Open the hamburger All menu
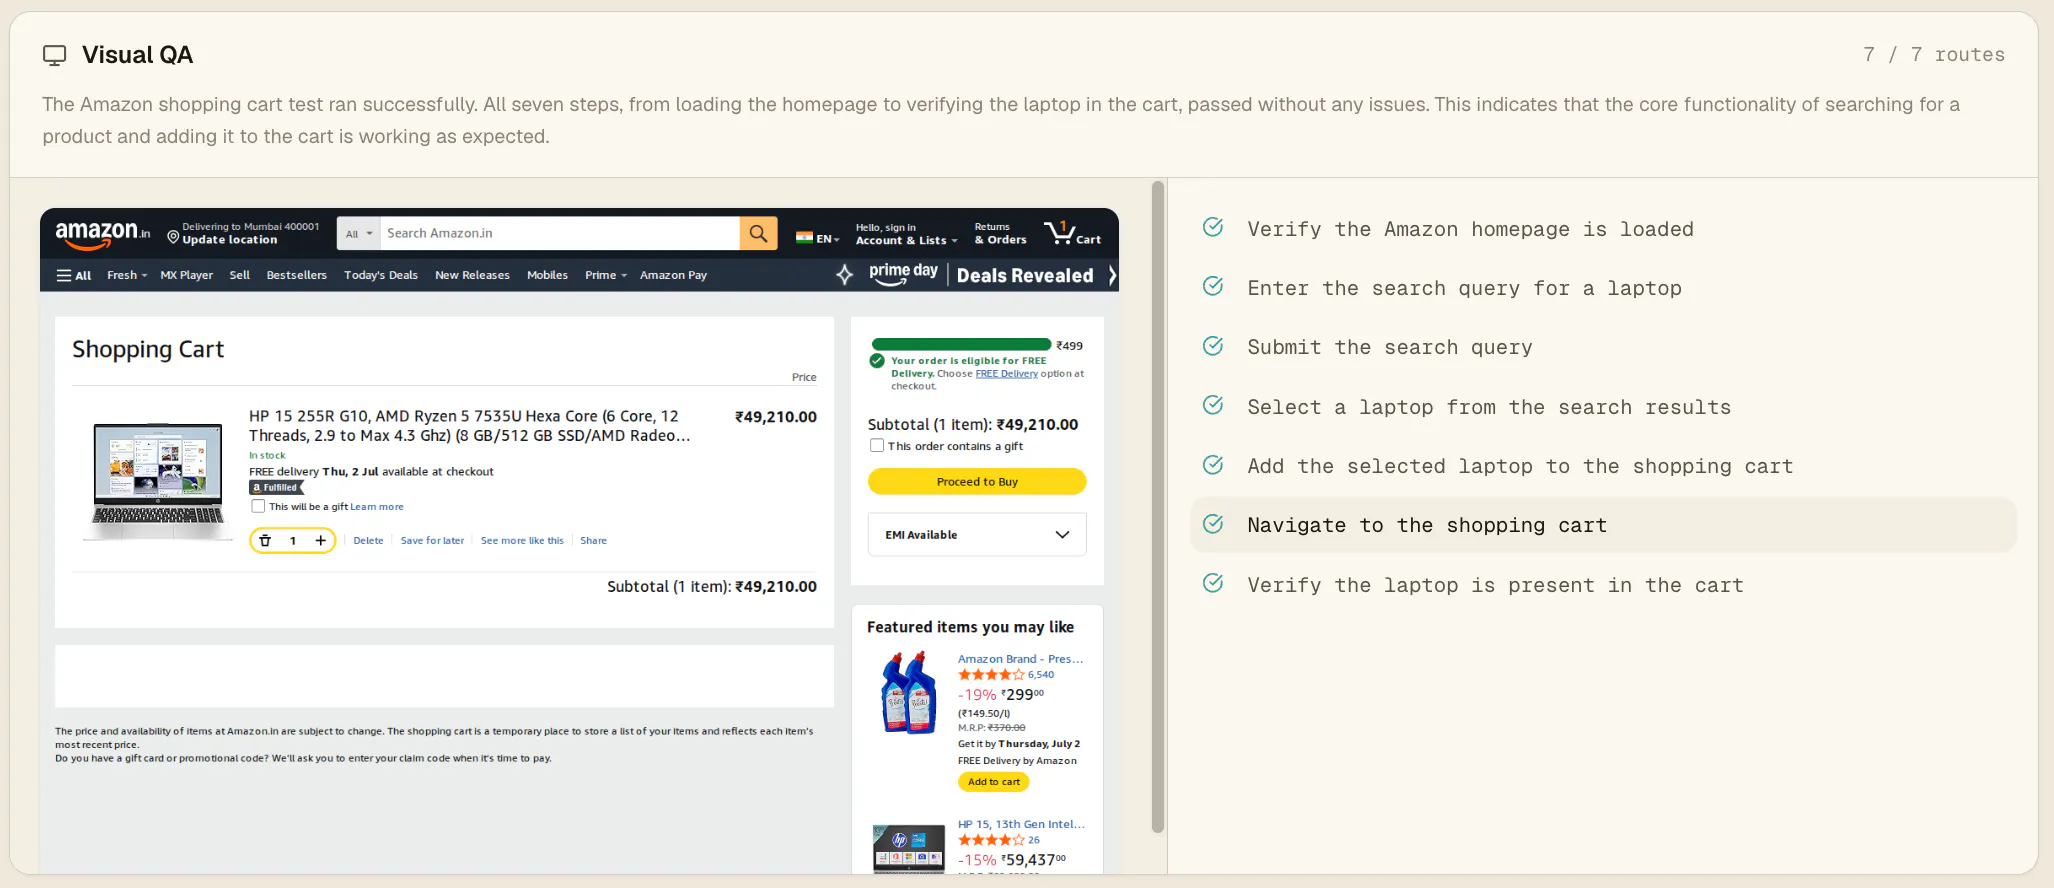Image resolution: width=2054 pixels, height=888 pixels. pyautogui.click(x=74, y=275)
